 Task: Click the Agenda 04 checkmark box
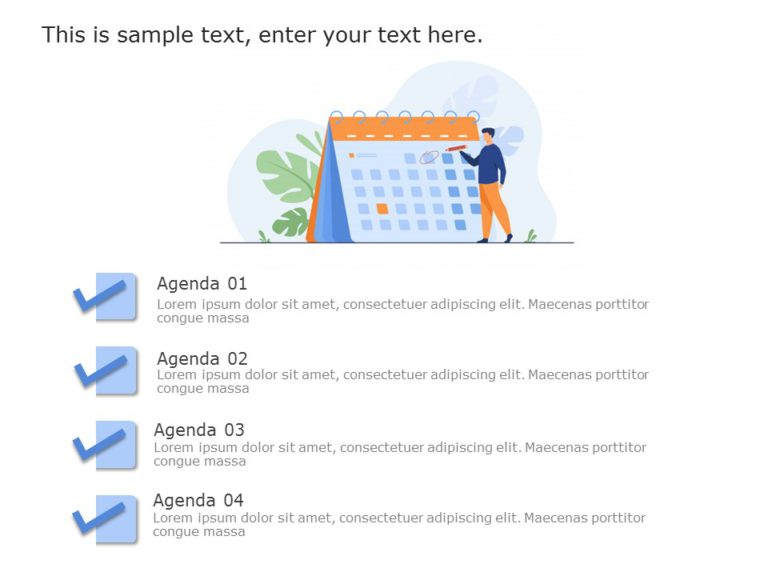(x=108, y=519)
